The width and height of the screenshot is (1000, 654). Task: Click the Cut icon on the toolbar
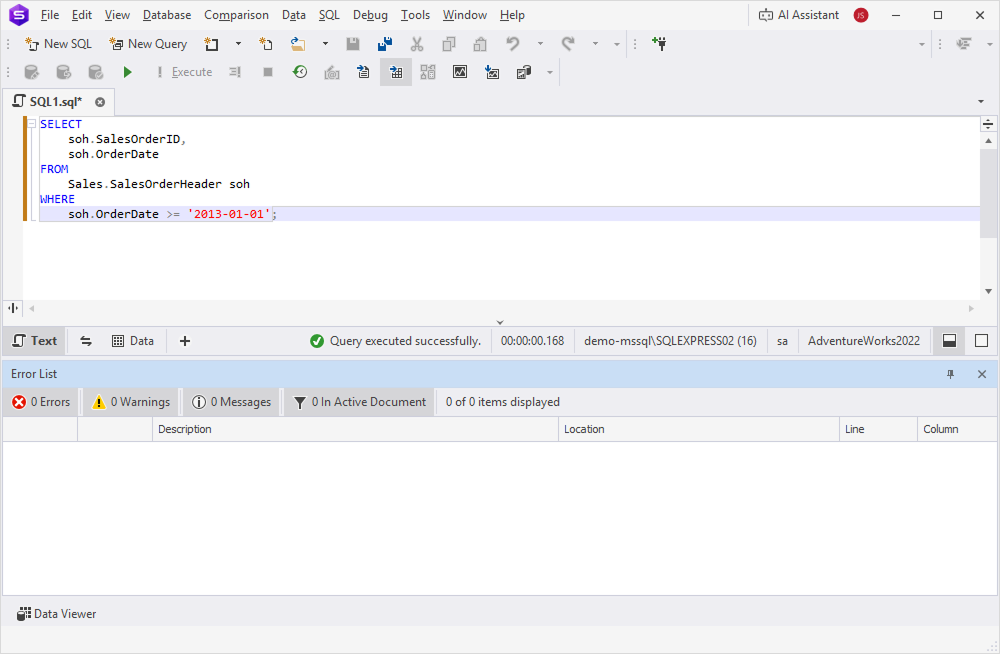click(417, 43)
